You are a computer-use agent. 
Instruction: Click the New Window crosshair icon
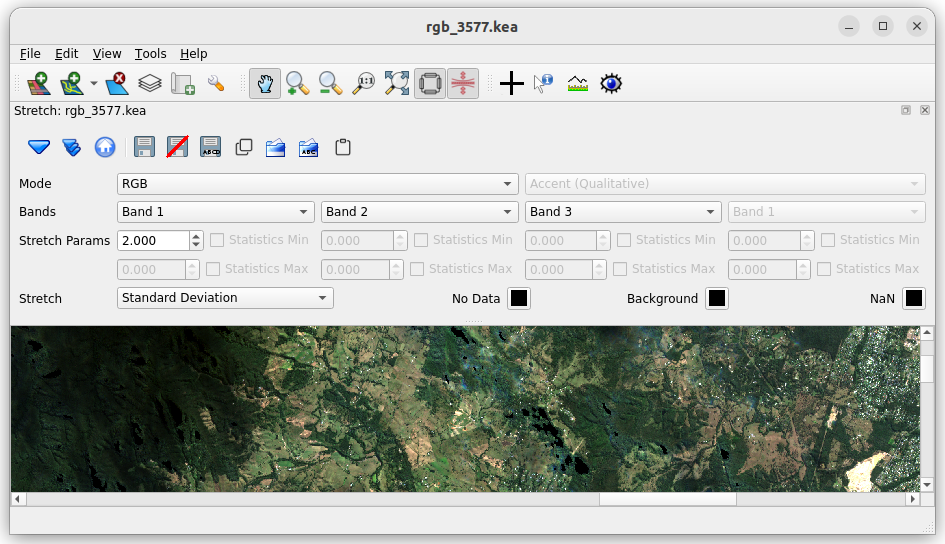[511, 84]
